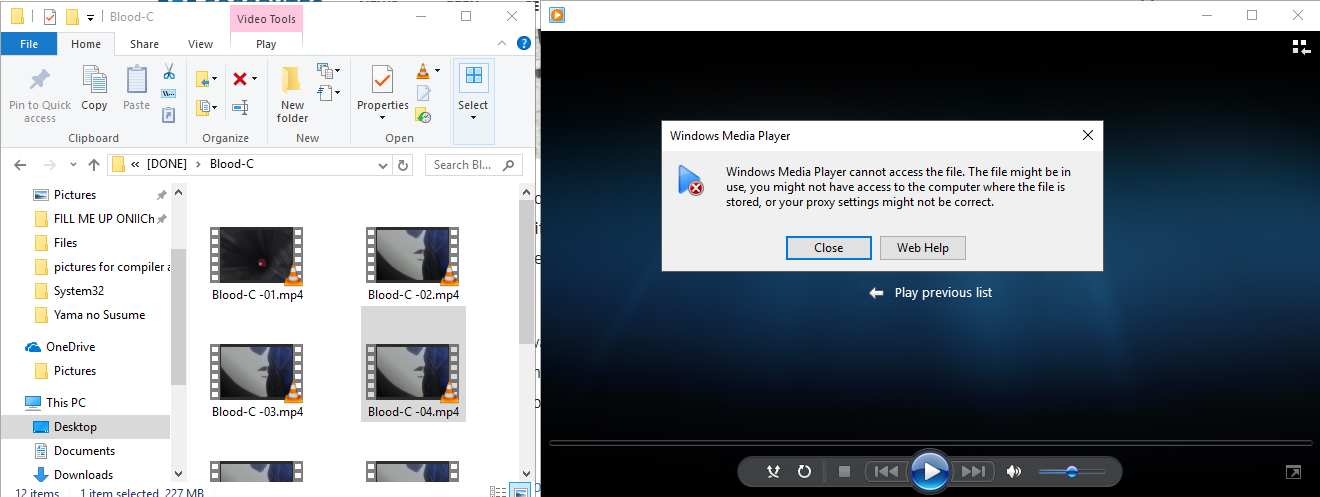Screen dimensions: 1320x497
Task: Navigate back in File Explorer
Action: tap(20, 164)
